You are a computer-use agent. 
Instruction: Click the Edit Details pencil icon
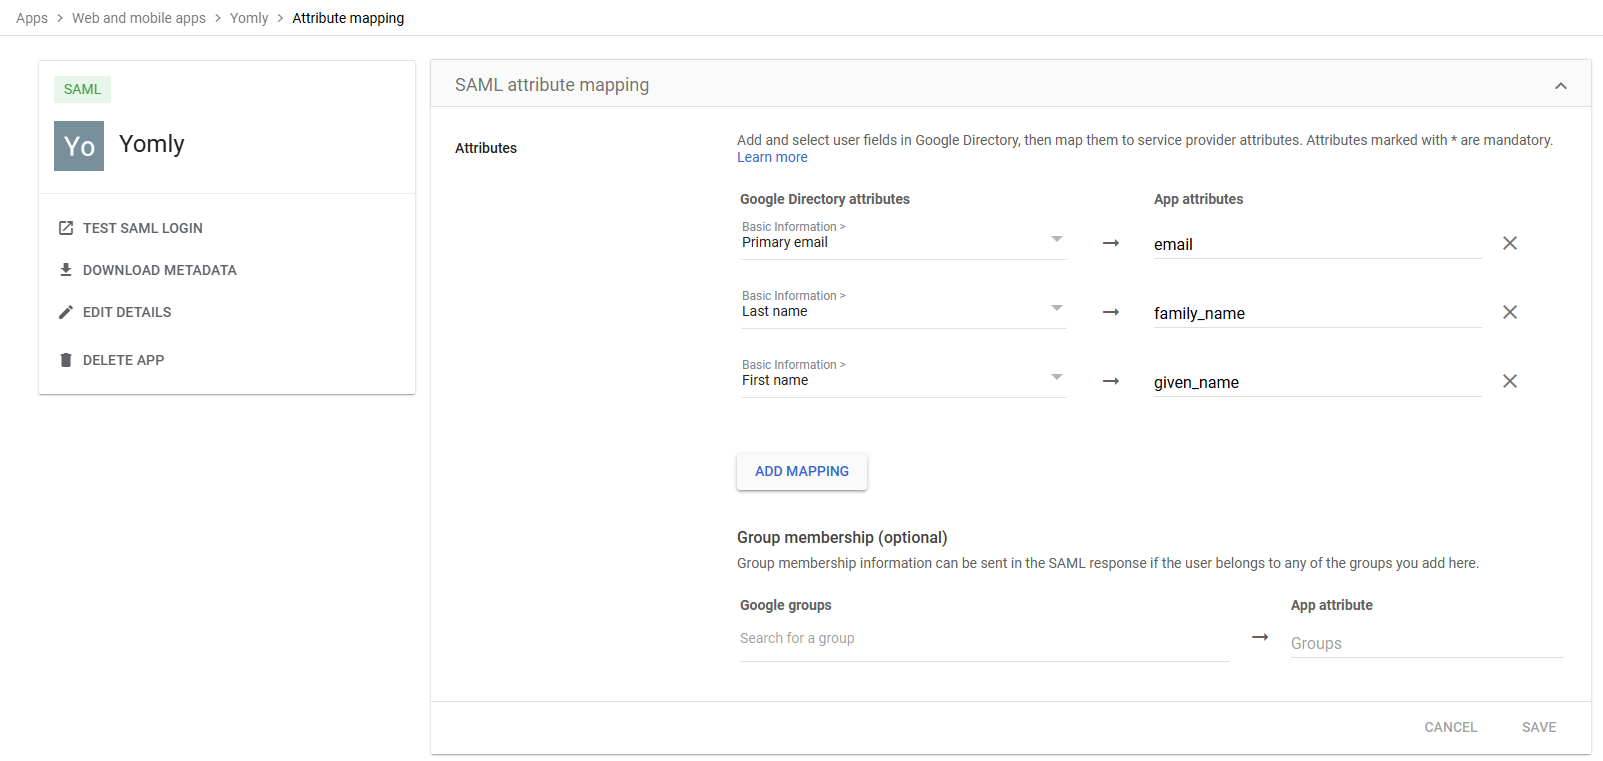[x=66, y=312]
